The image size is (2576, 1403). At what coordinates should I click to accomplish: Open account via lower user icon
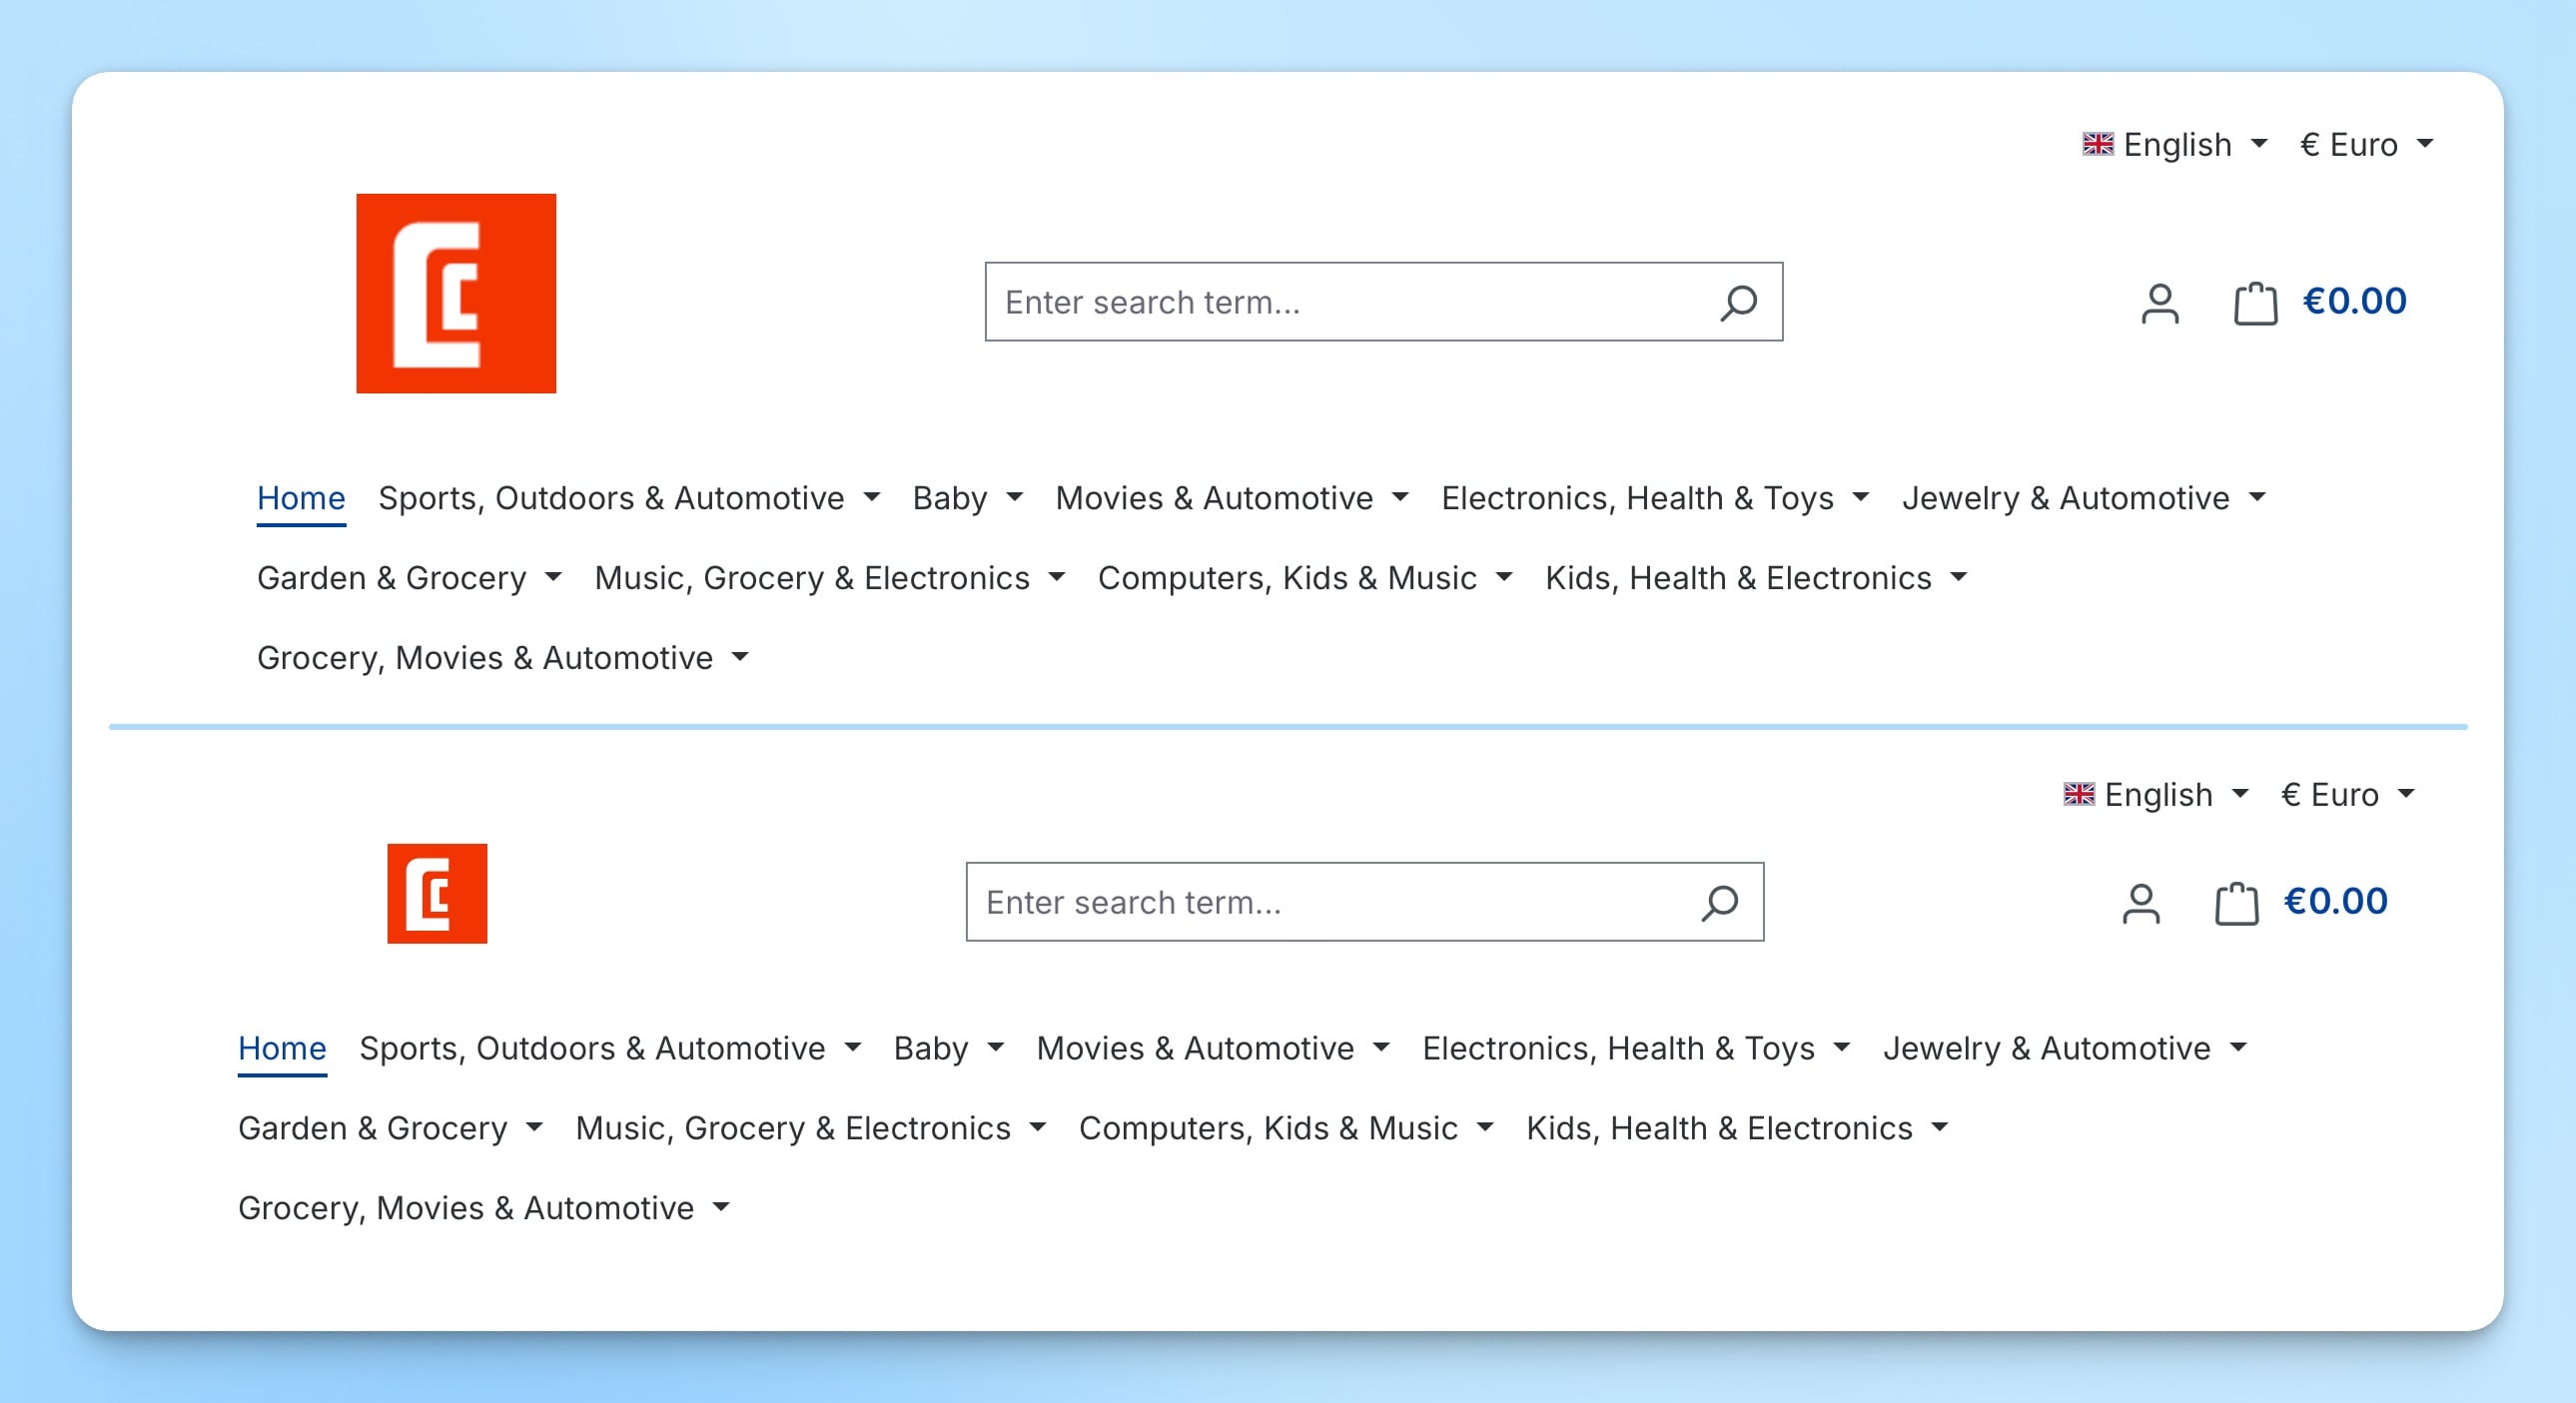pyautogui.click(x=2140, y=903)
